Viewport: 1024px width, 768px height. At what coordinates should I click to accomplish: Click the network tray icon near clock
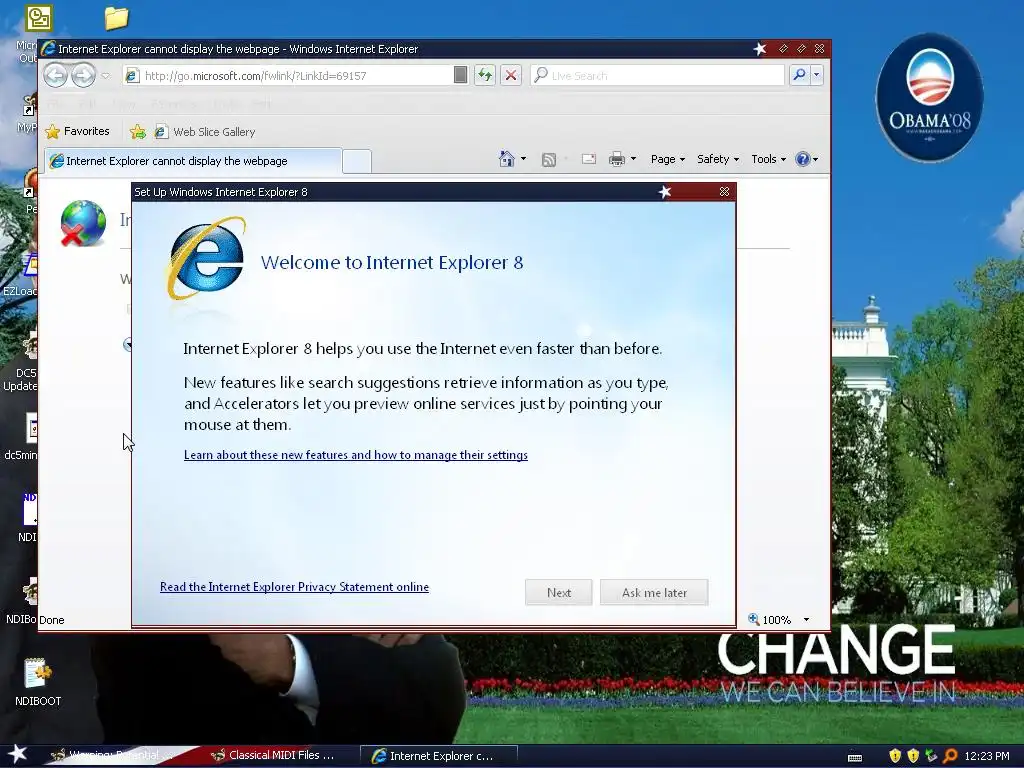931,756
